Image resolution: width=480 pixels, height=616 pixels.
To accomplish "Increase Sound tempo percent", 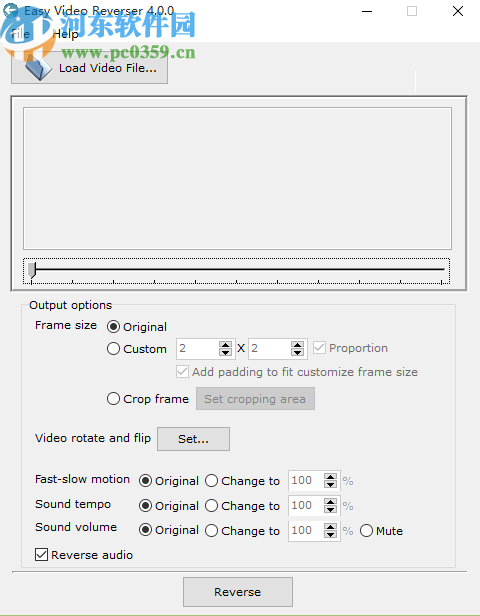I will click(x=330, y=502).
